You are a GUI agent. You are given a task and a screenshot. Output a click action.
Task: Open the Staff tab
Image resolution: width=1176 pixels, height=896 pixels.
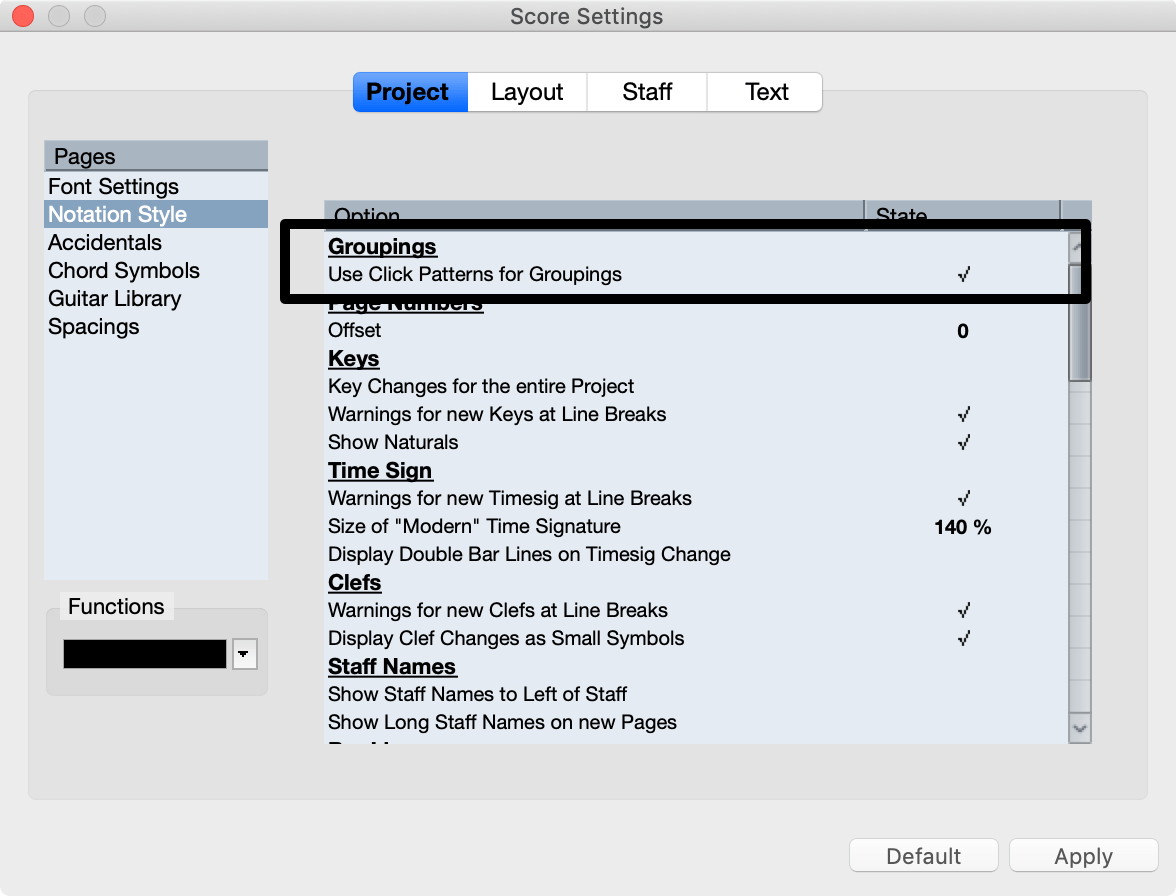tap(647, 92)
